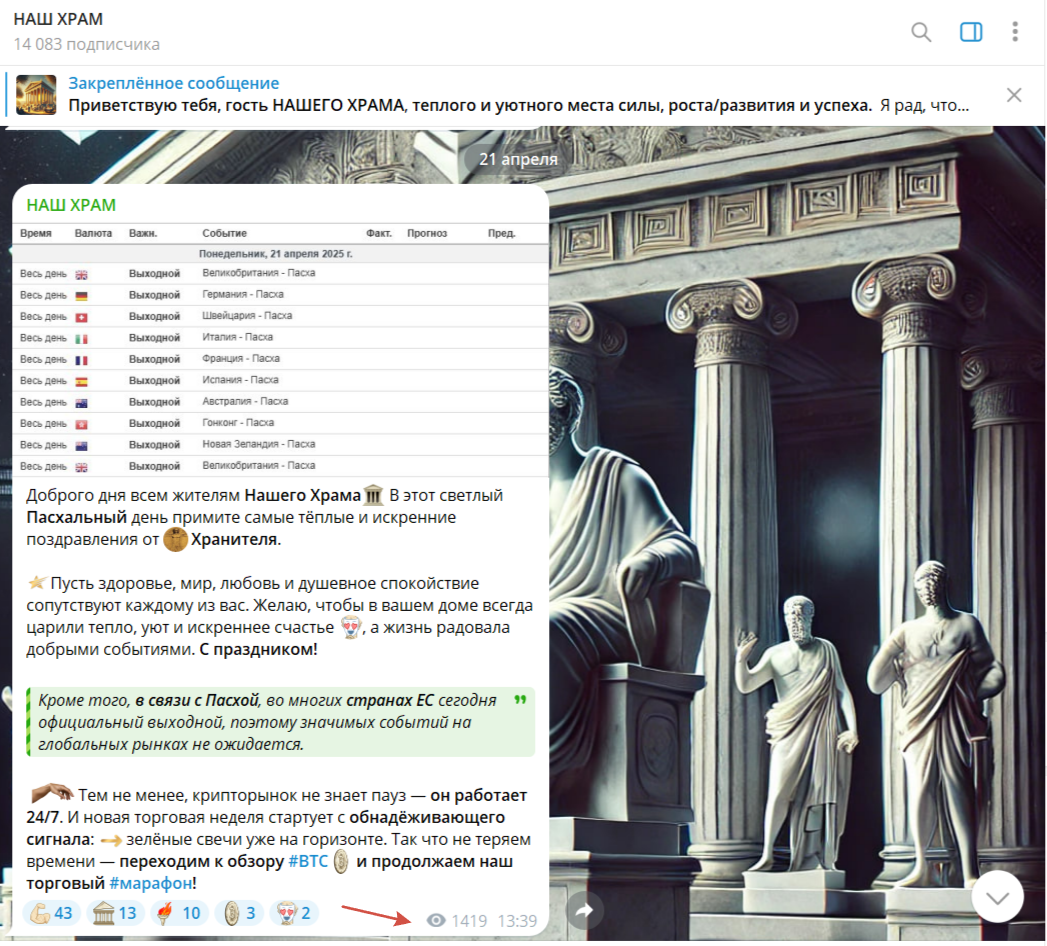The width and height of the screenshot is (1047, 946).
Task: Click the temple emoji after Нашего Храма
Action: (373, 495)
